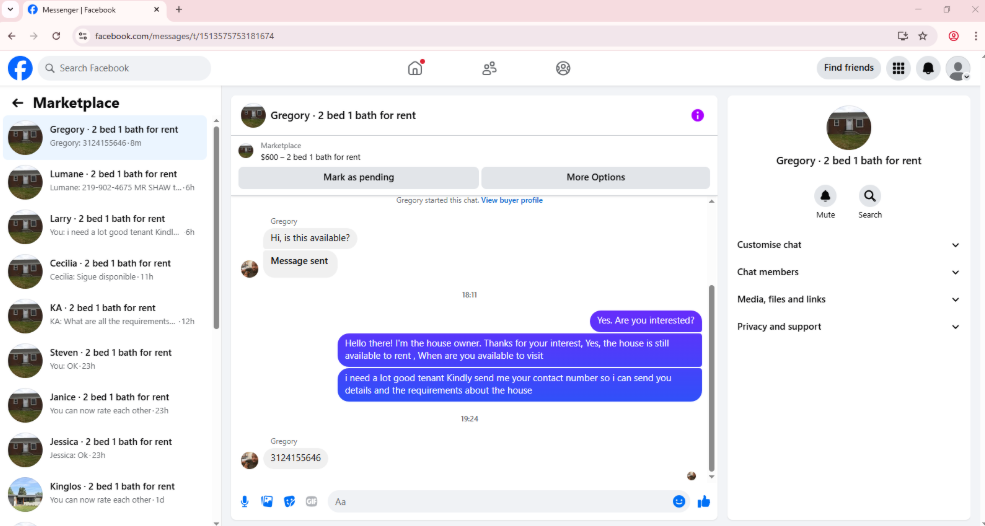Open Jessica's 2 bed 1 bath chat
The width and height of the screenshot is (985, 526).
105,450
